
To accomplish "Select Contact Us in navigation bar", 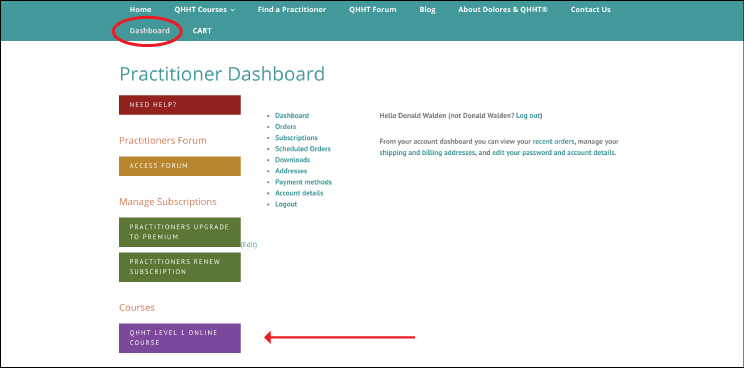I will (590, 9).
